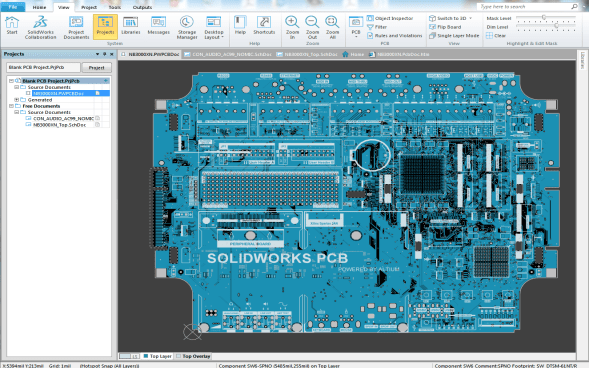Click the Zoom All icon
Viewport: 589px width, 368px height.
332,27
